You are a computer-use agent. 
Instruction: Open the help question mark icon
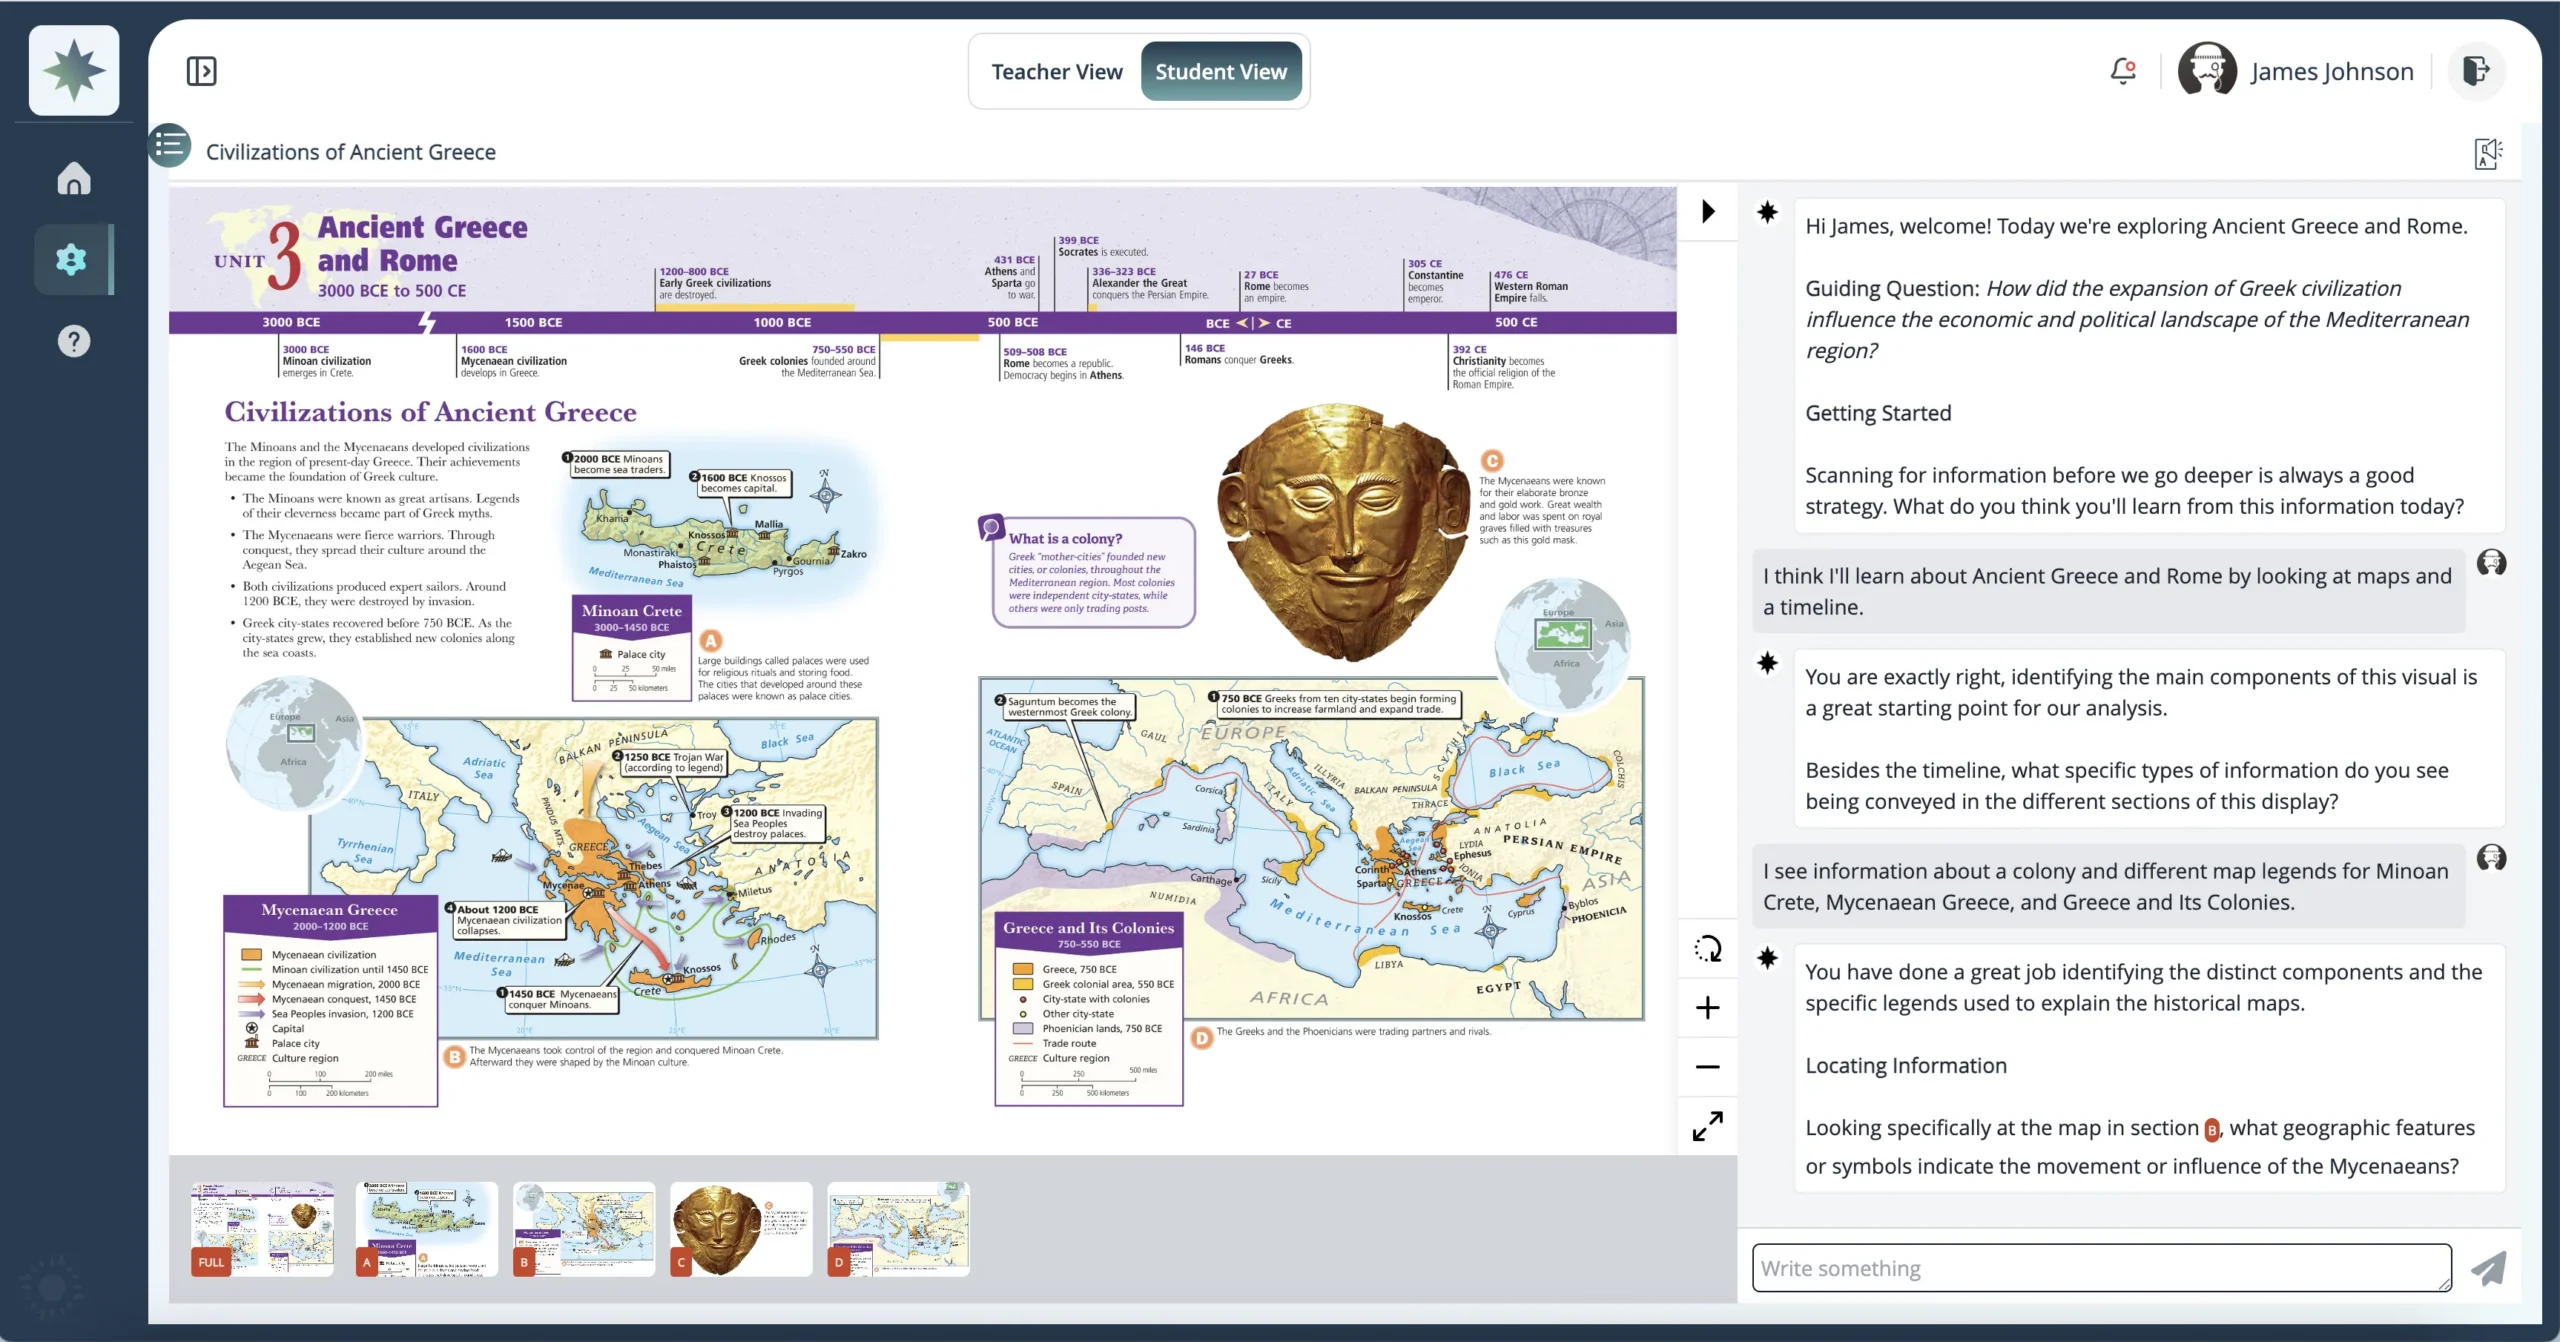click(x=74, y=341)
